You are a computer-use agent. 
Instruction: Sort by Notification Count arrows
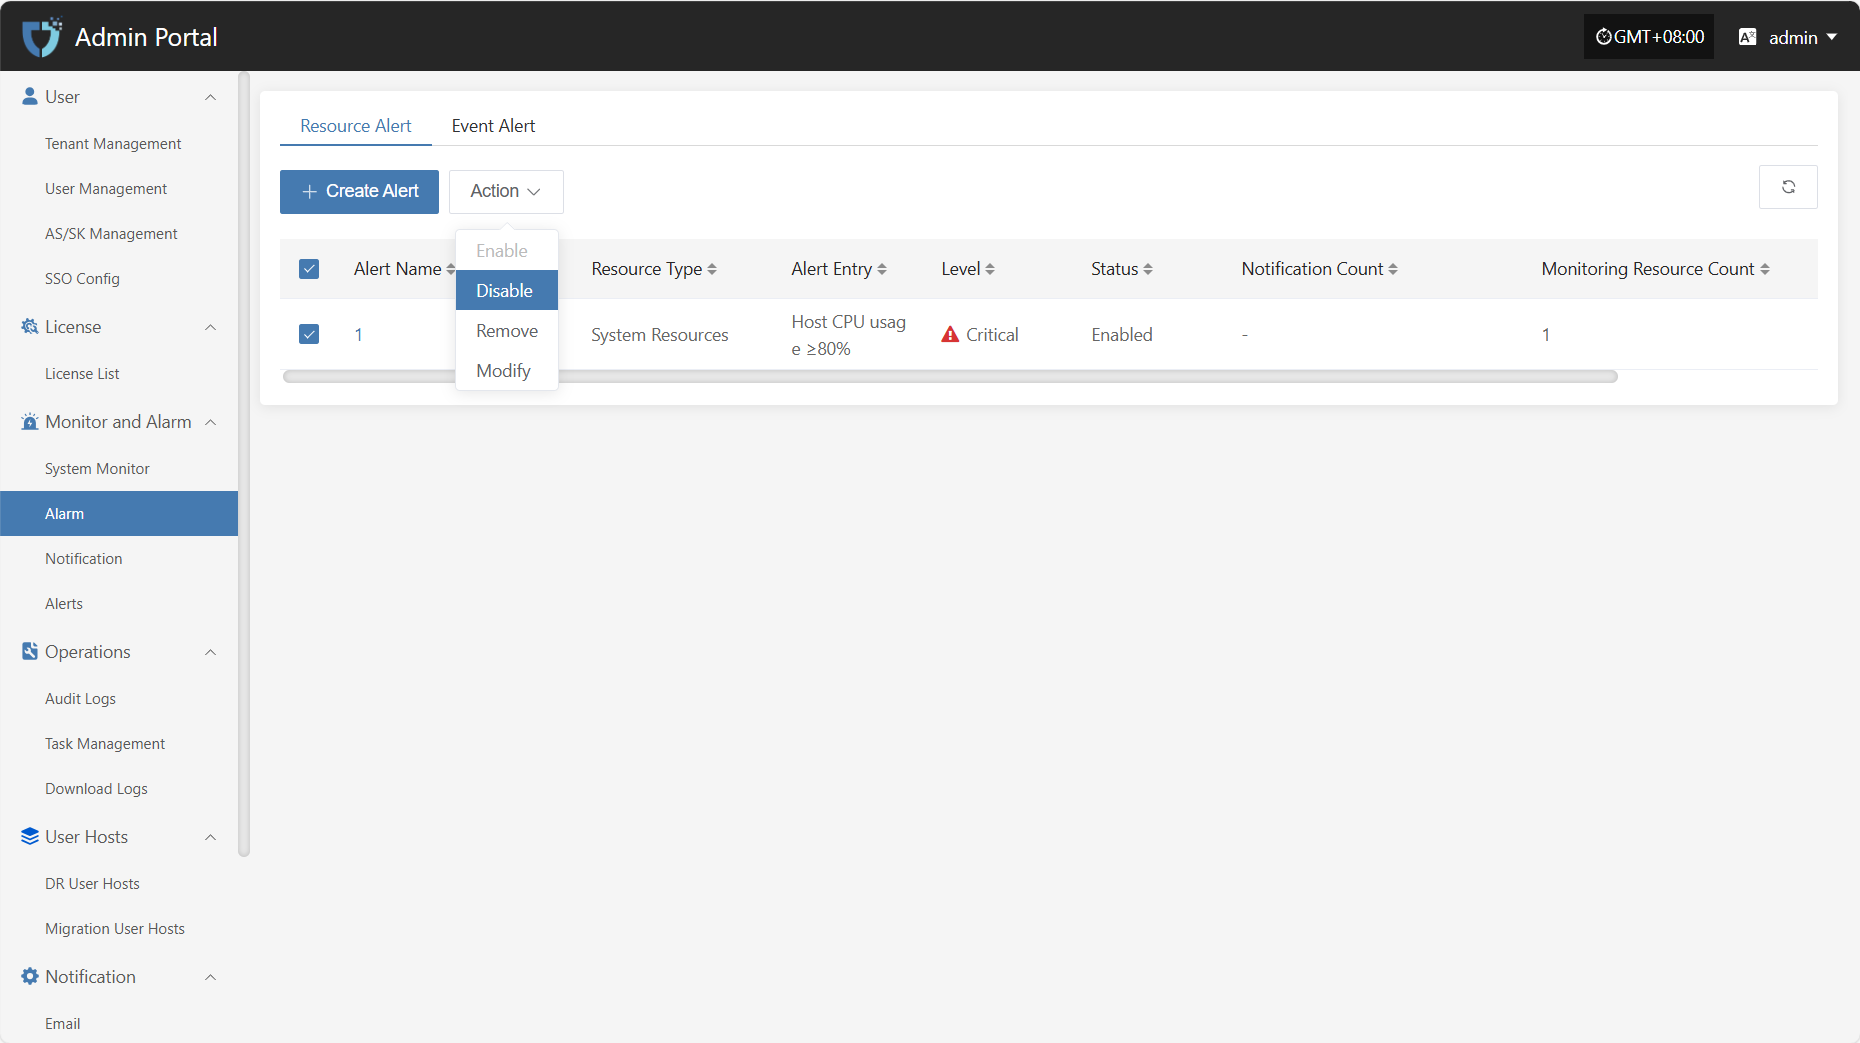pos(1393,269)
